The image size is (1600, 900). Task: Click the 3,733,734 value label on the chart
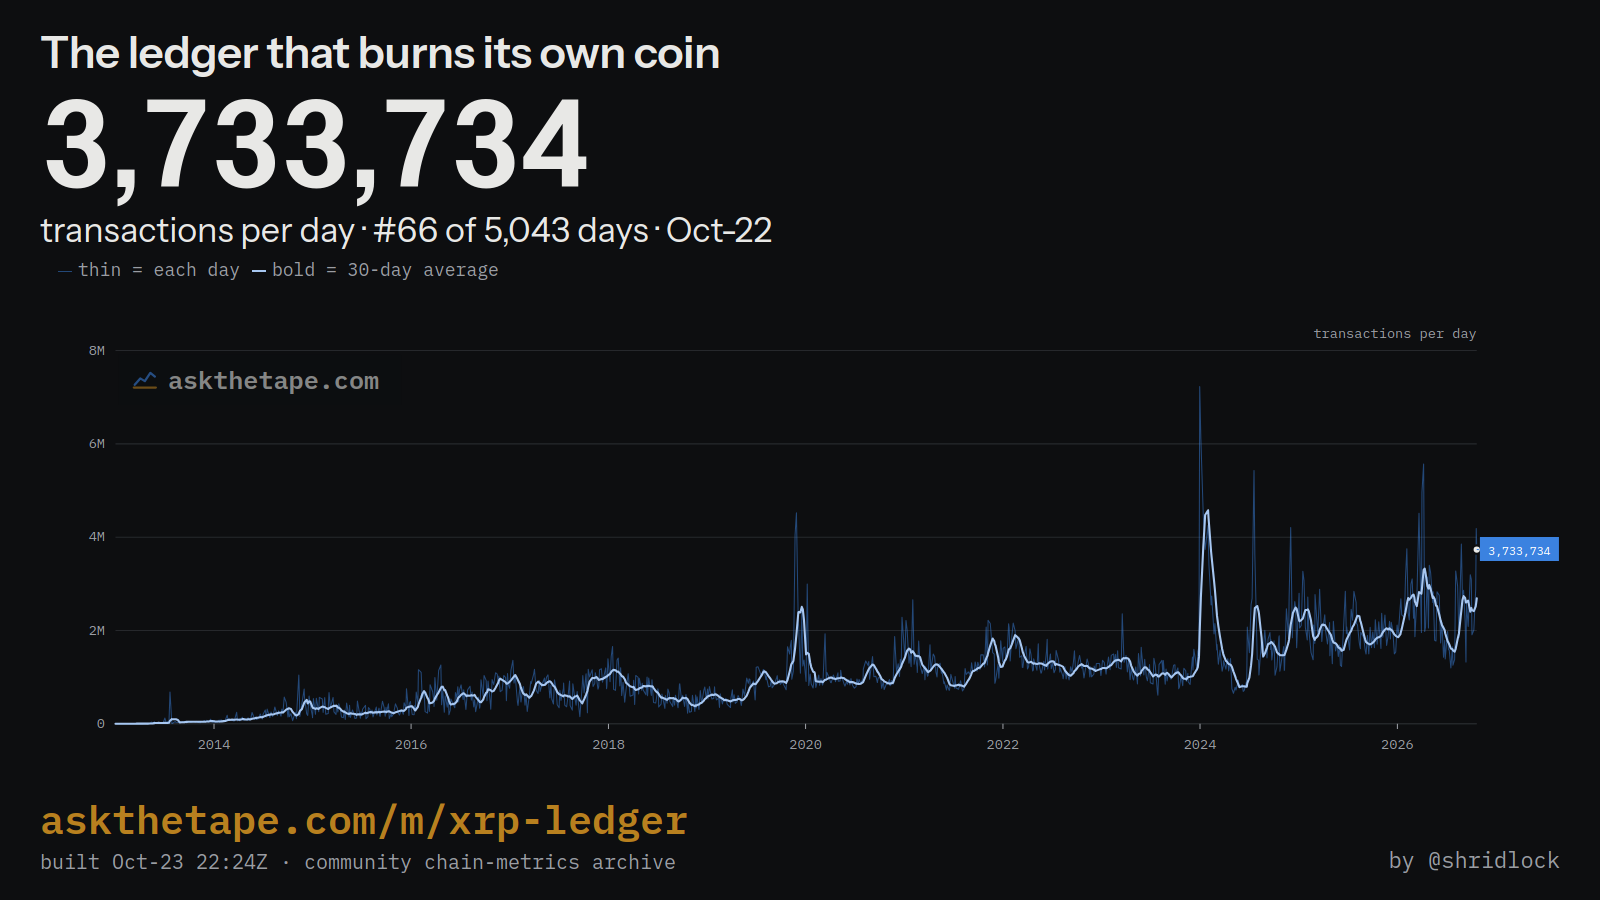(1519, 550)
